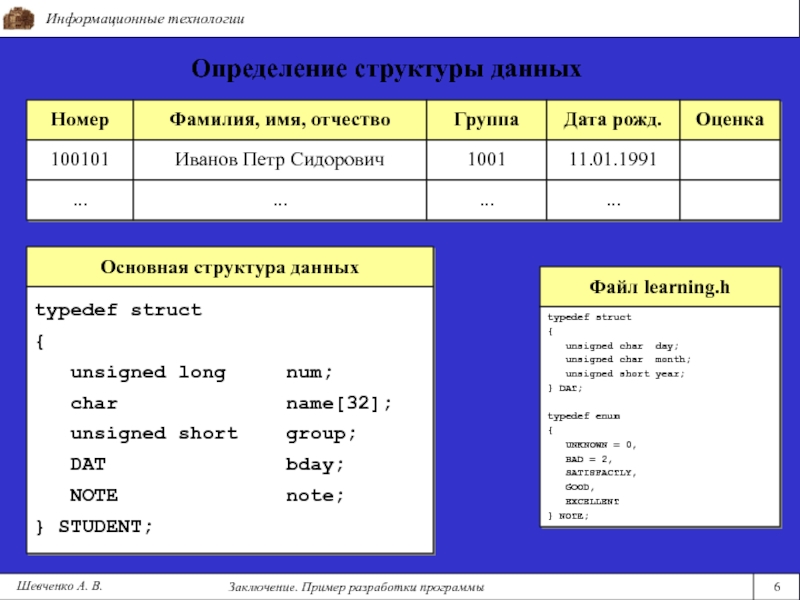
Task: Select the "Оценка" column header
Action: tap(729, 120)
